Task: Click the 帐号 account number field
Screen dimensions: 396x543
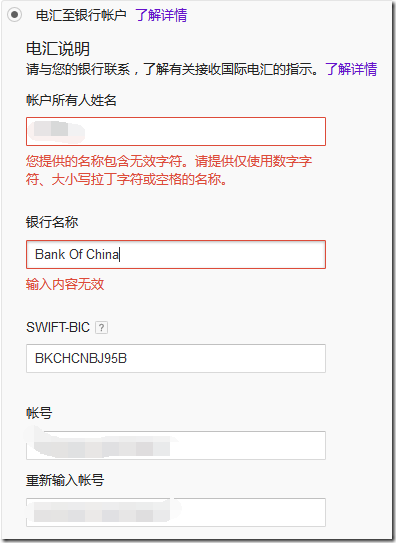Action: pos(176,445)
